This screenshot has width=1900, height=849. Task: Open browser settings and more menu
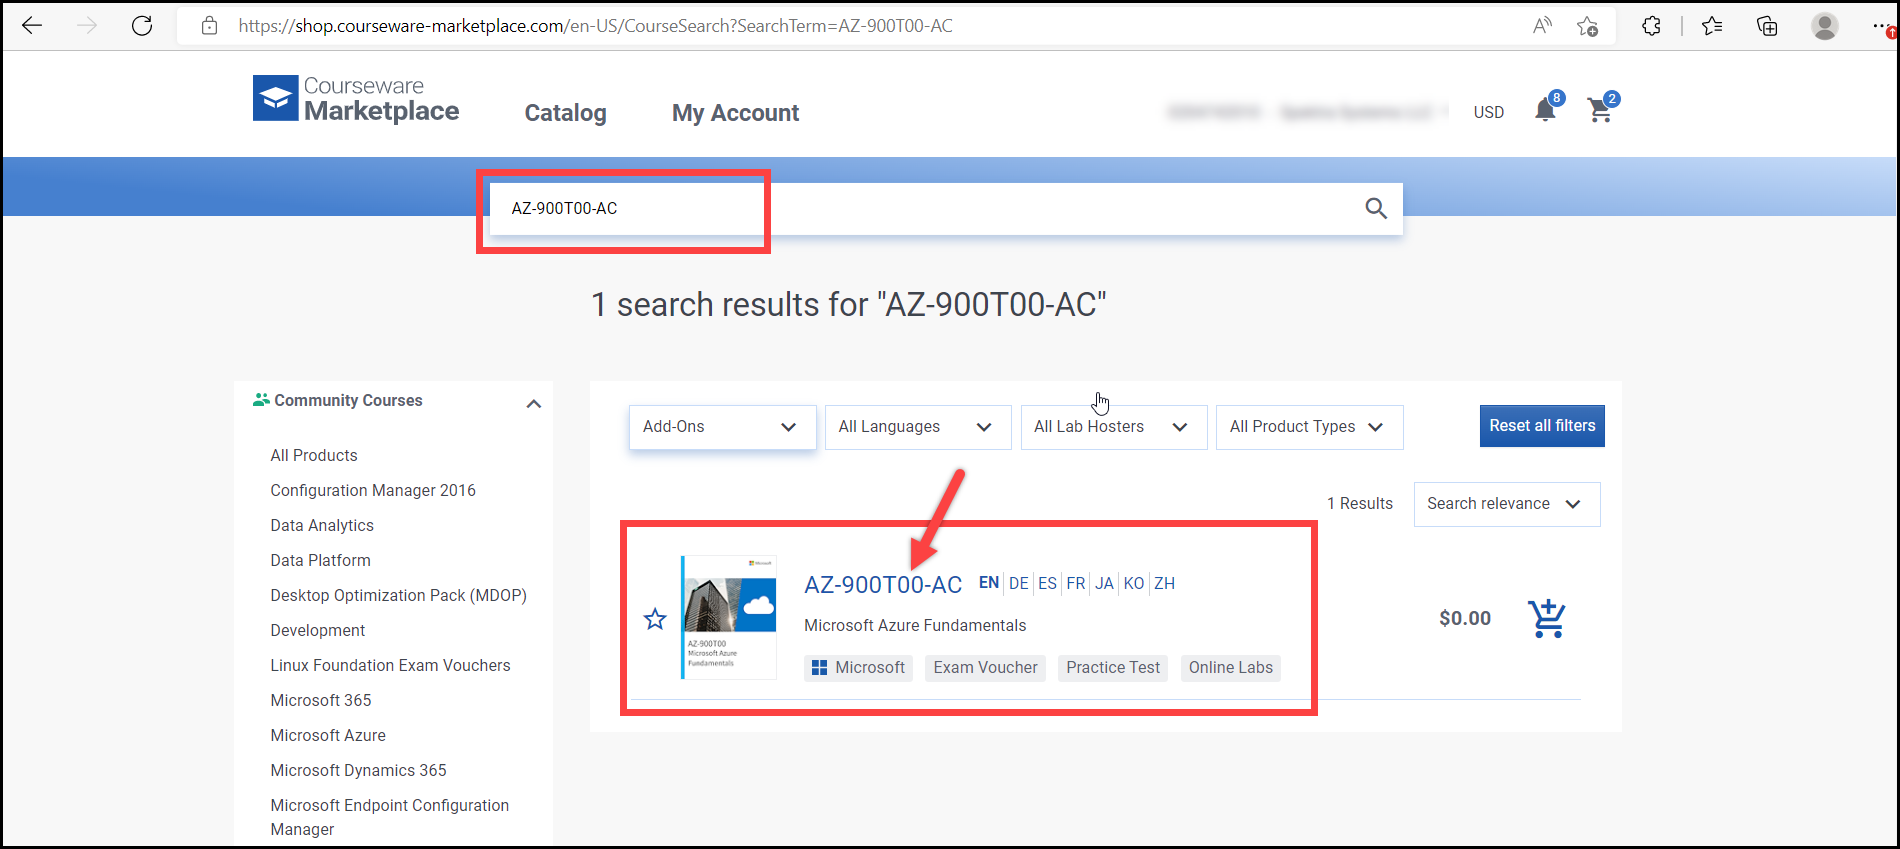point(1882,26)
